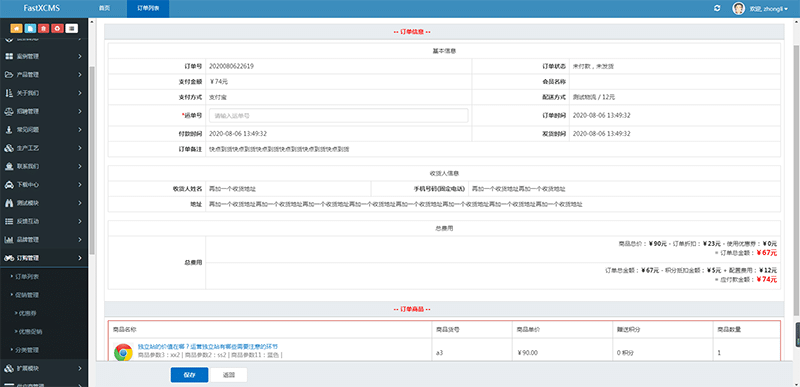Viewport: 800px width, 387px height.
Task: Click the 生产工艺 sidebar icon
Action: point(9,148)
